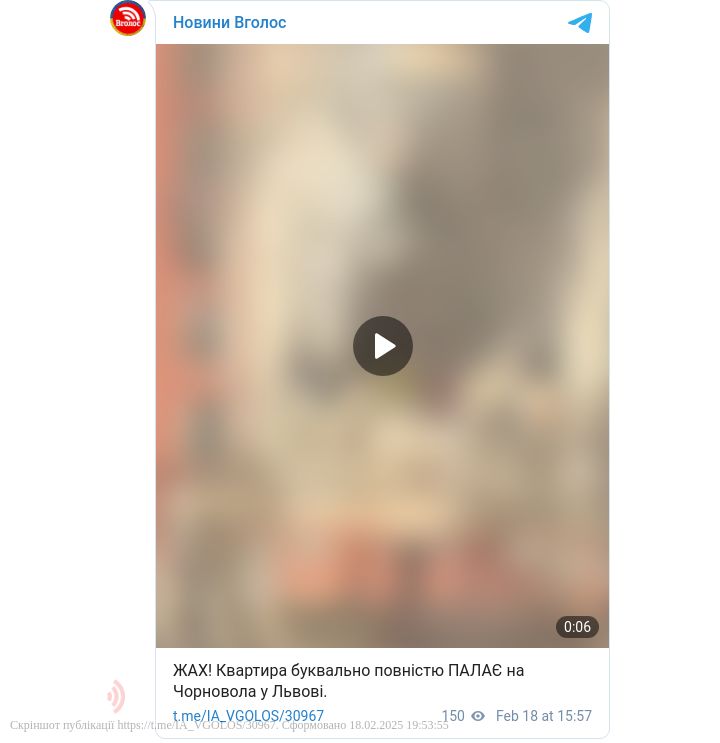The height and width of the screenshot is (743, 720).
Task: Click the caption line Чорновола у Львові
Action: pos(250,691)
